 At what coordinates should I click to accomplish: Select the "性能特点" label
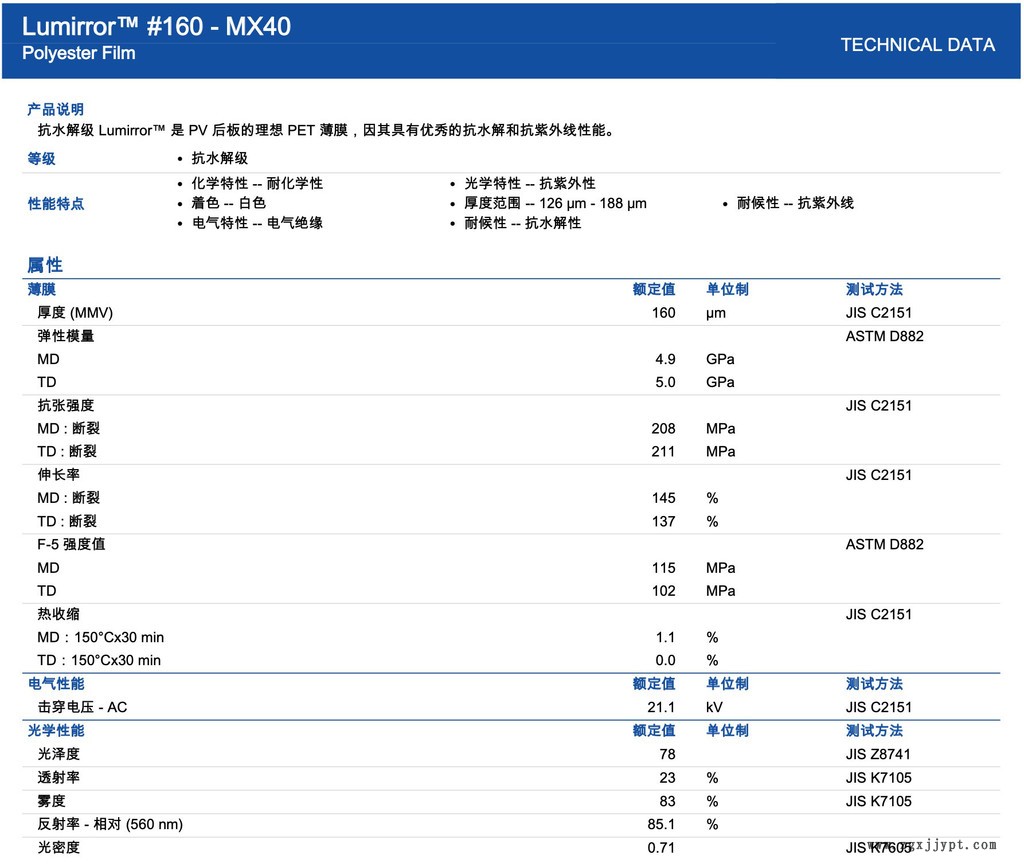pos(56,204)
